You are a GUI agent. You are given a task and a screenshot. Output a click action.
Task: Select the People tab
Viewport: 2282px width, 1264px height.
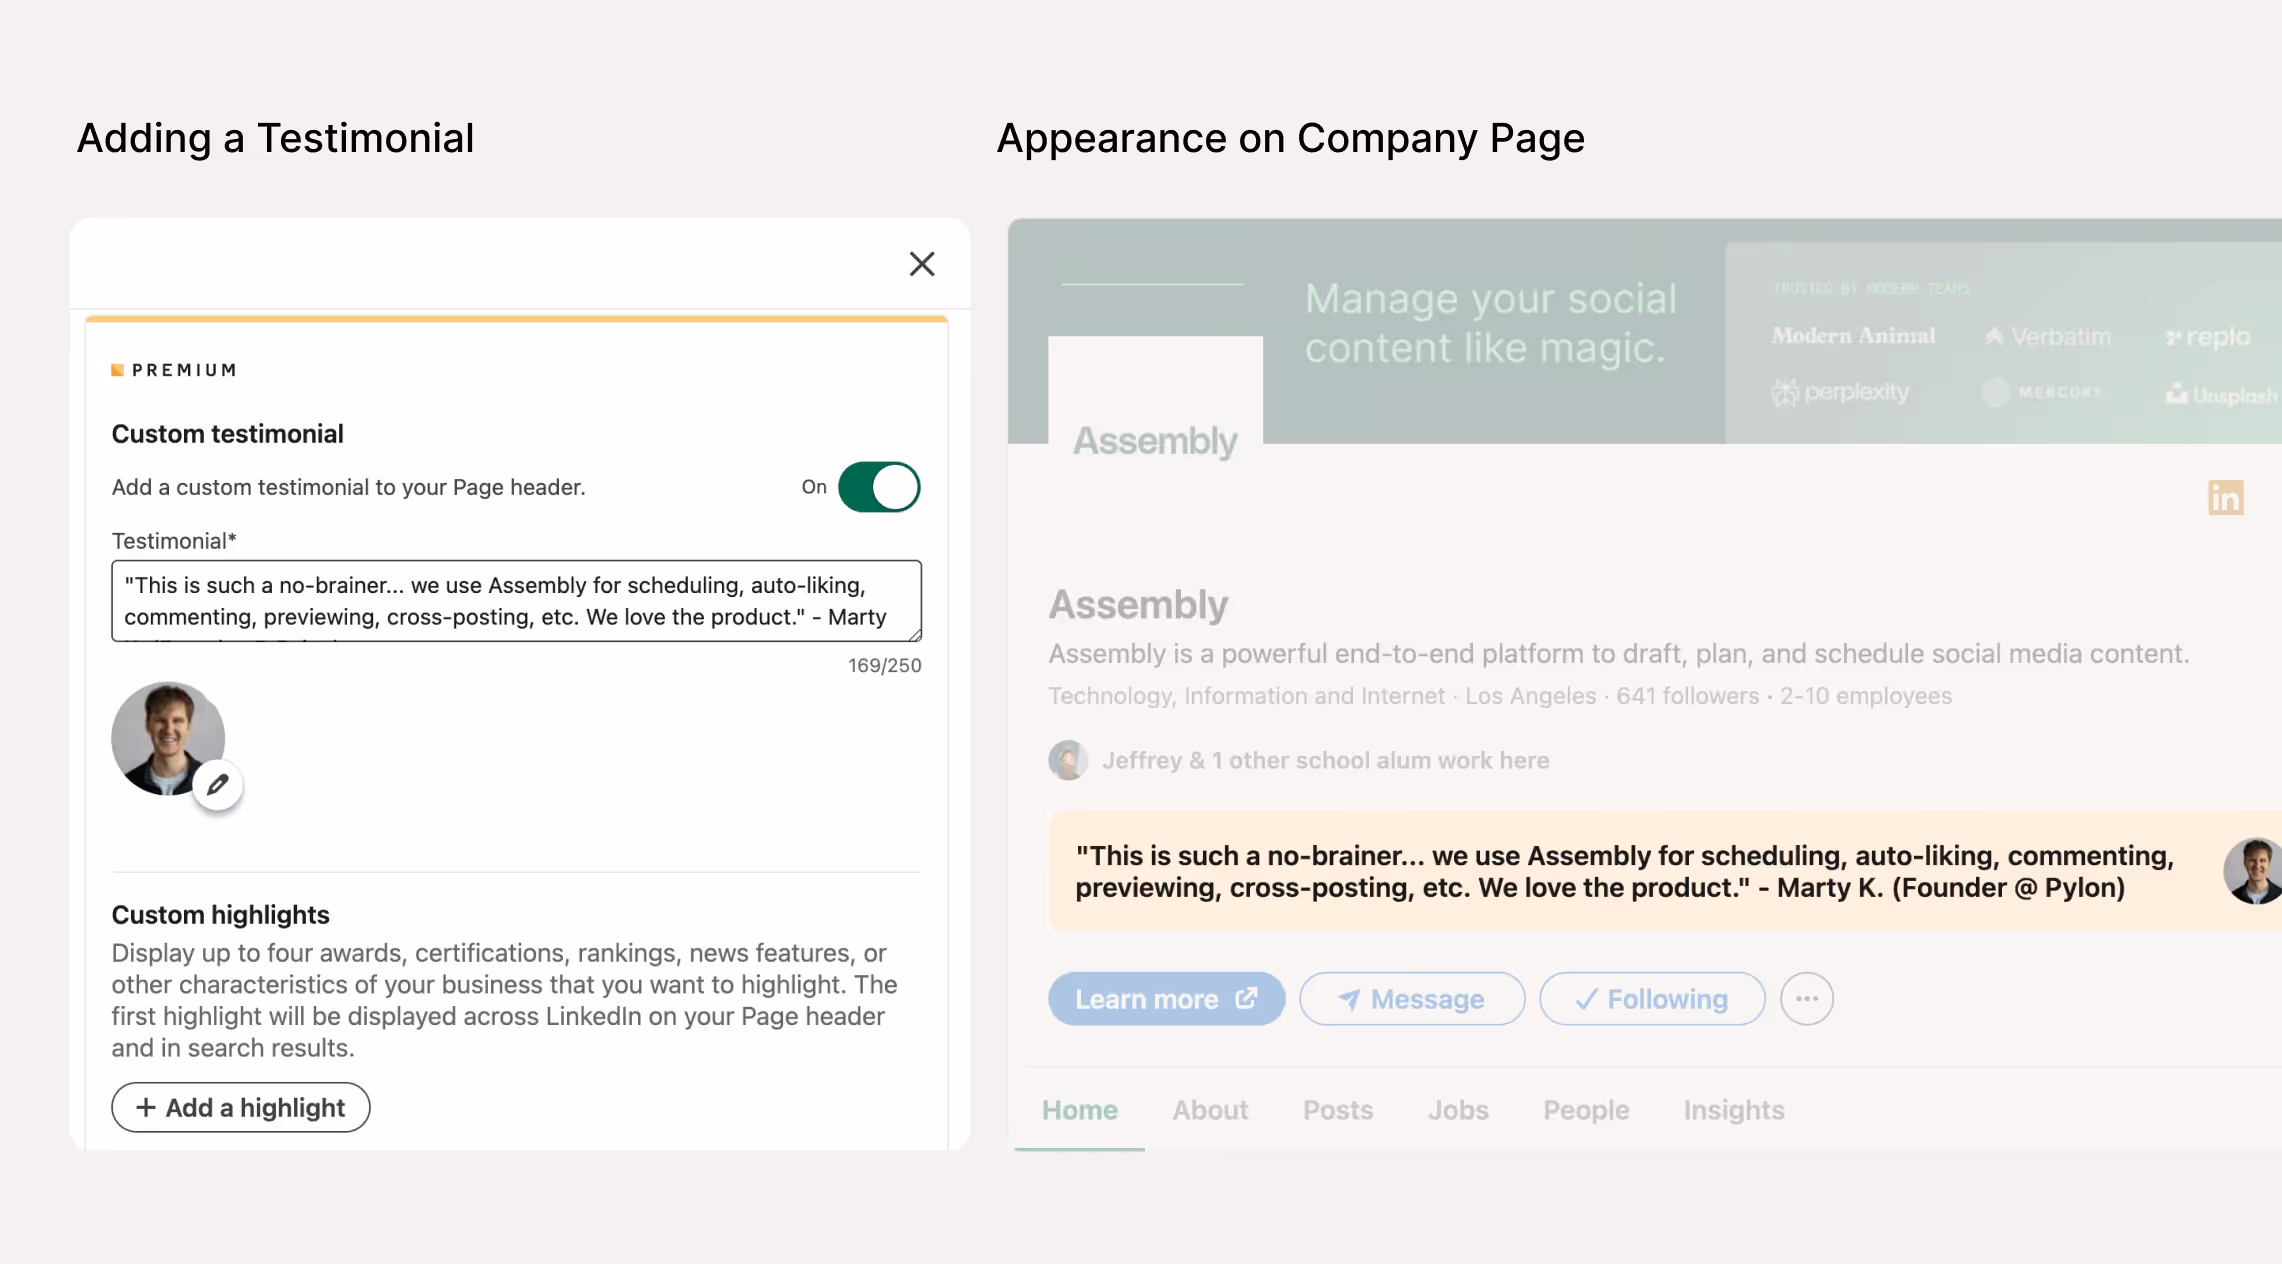[1585, 1109]
